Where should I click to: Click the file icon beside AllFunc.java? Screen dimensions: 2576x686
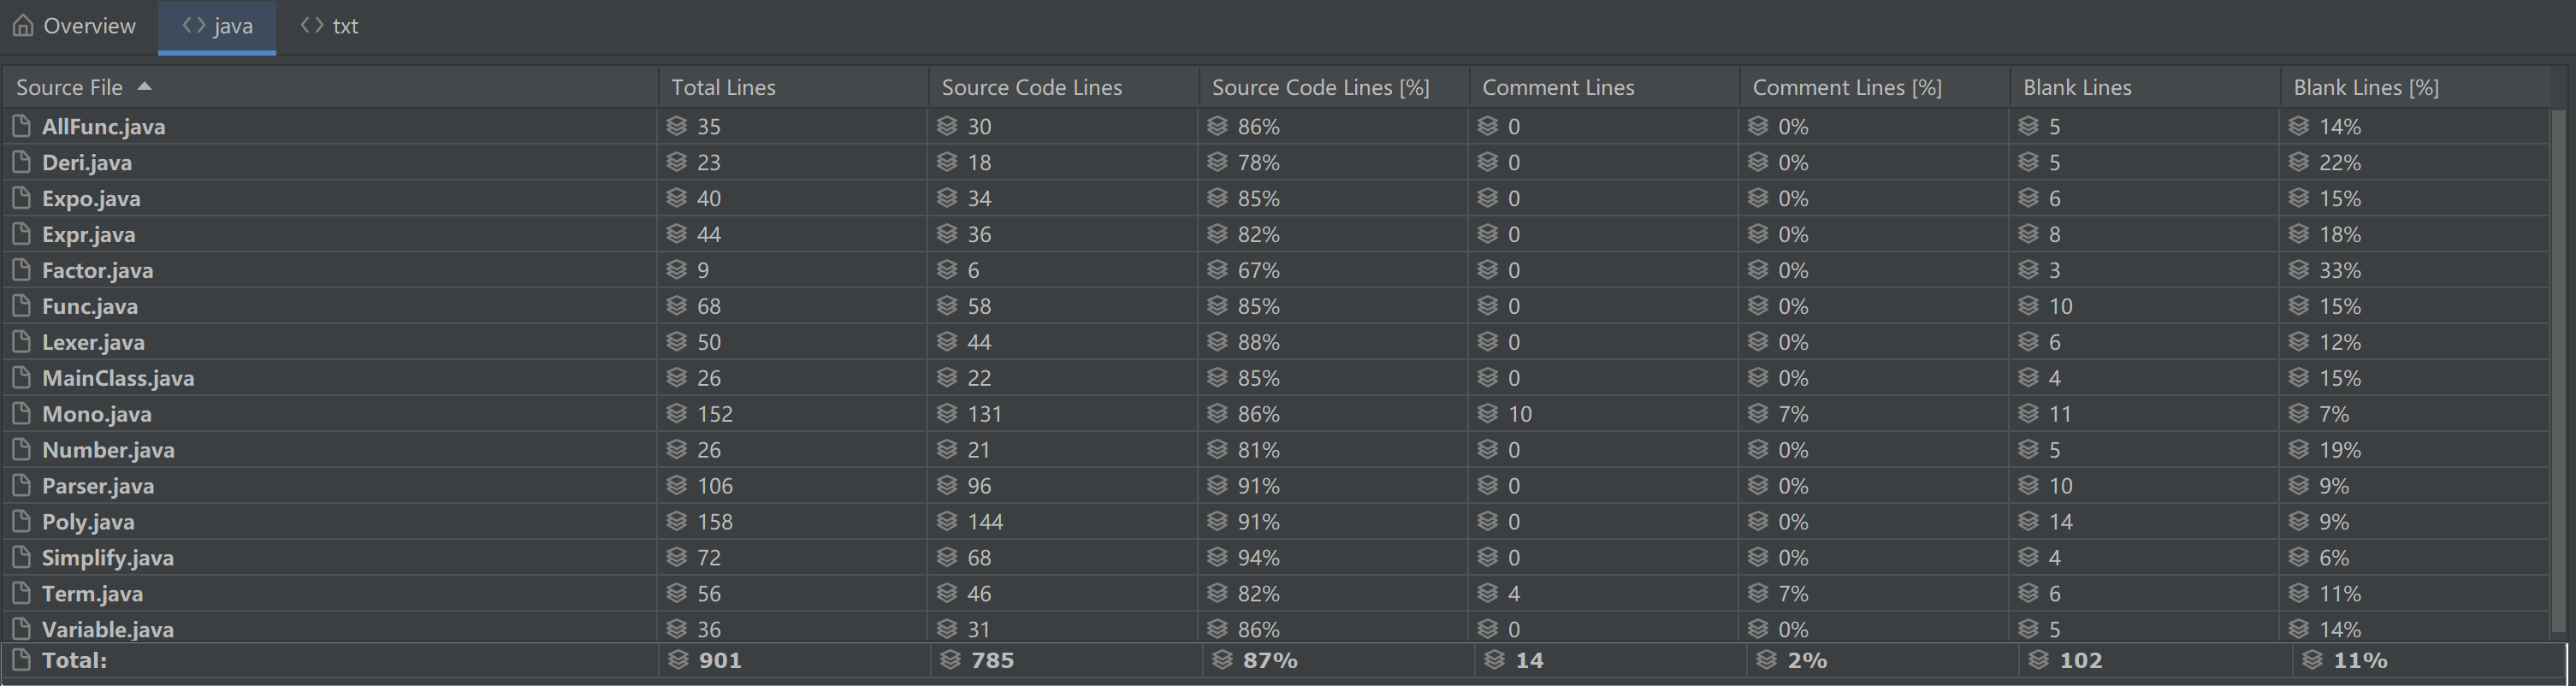pyautogui.click(x=21, y=126)
